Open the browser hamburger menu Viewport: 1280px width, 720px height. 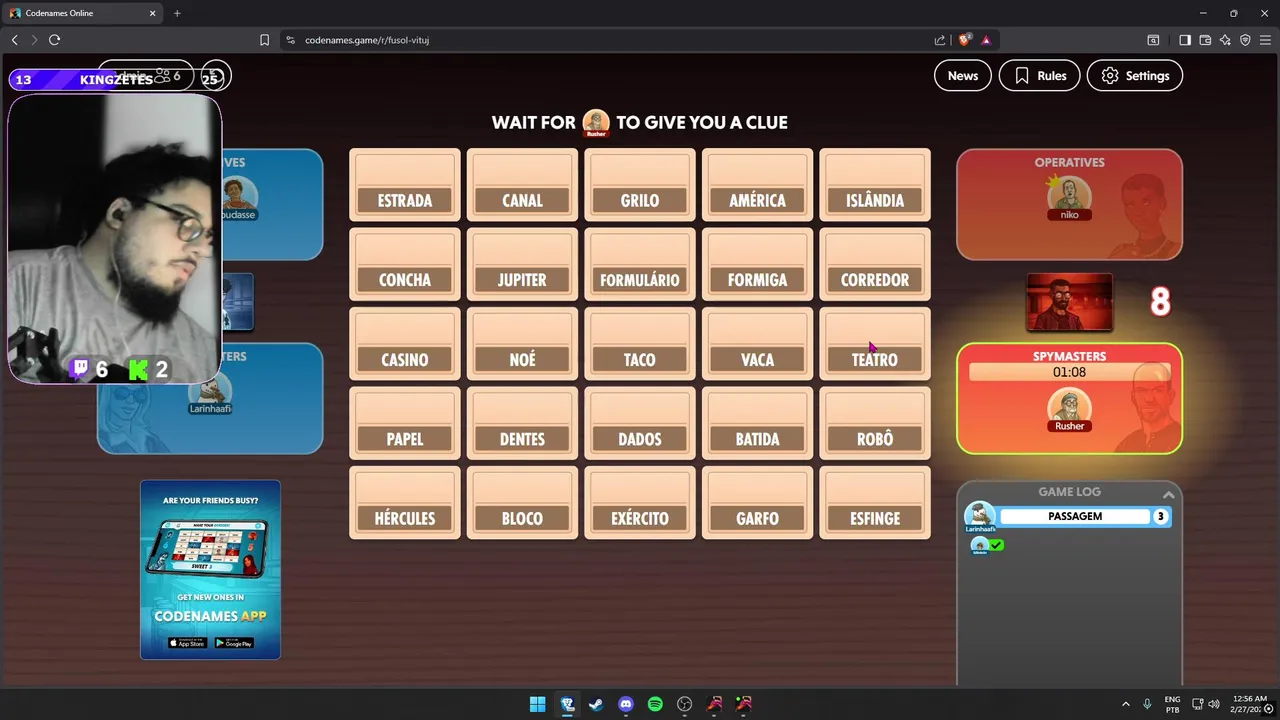(1265, 40)
